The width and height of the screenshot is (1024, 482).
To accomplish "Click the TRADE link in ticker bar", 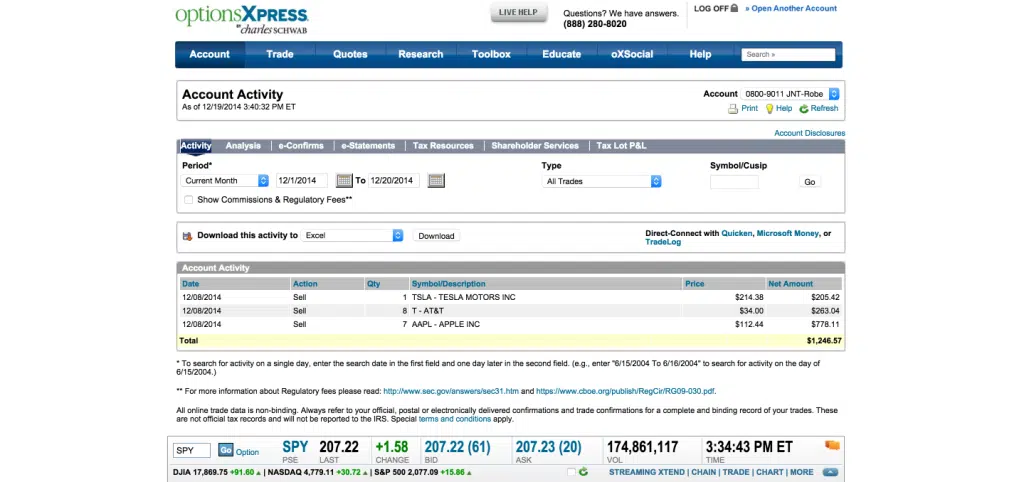I will tap(735, 472).
